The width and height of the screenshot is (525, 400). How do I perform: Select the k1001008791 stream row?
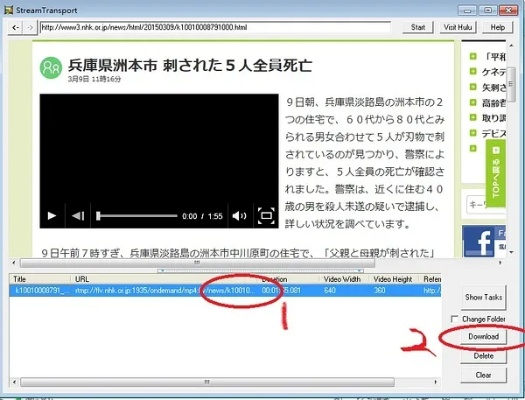coord(225,290)
